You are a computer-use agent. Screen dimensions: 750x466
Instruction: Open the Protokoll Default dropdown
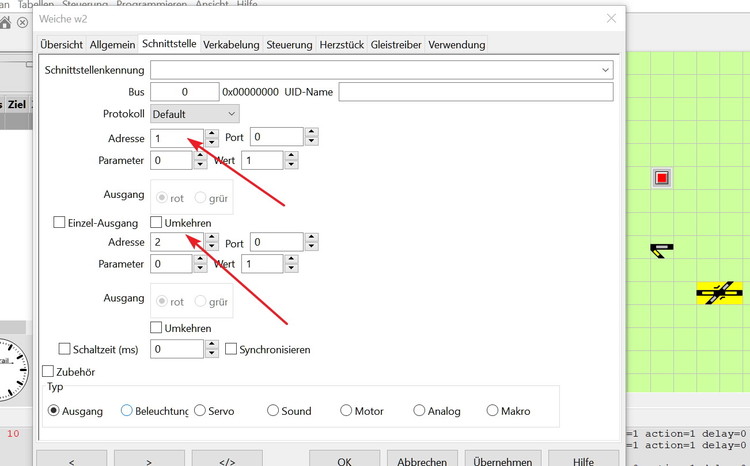click(x=195, y=114)
